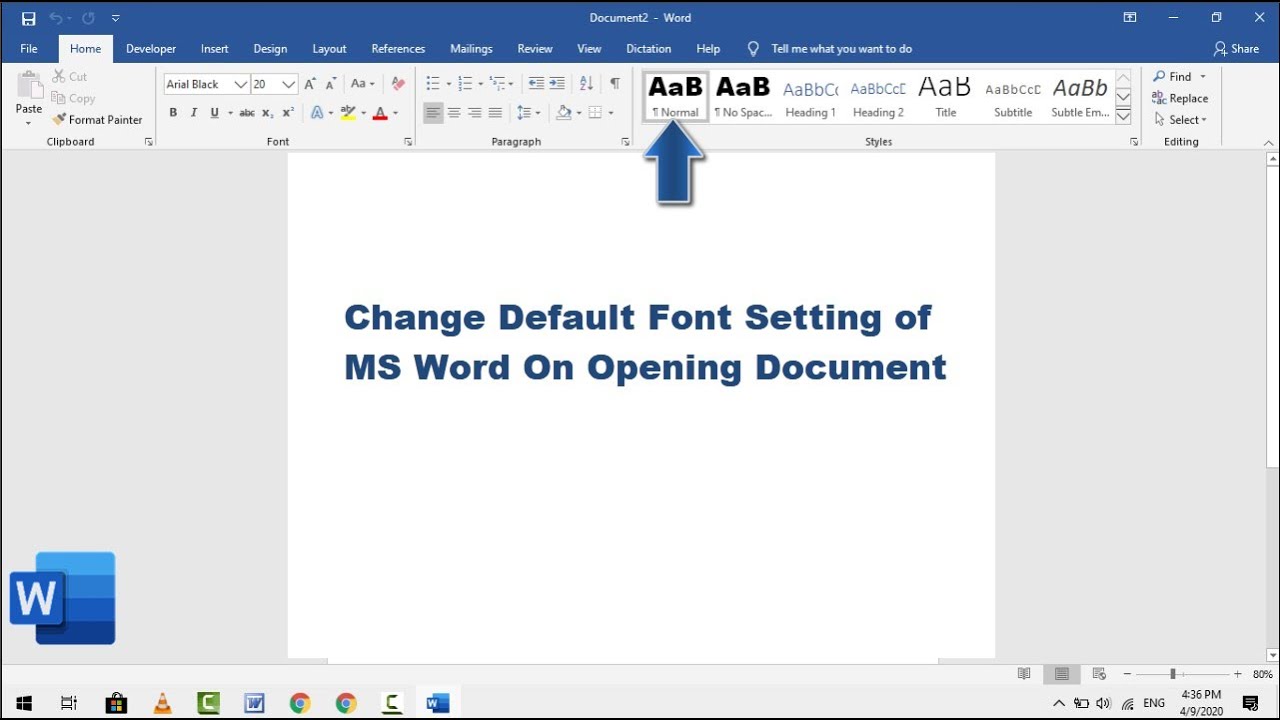Apply superscript formatting

[x=288, y=113]
